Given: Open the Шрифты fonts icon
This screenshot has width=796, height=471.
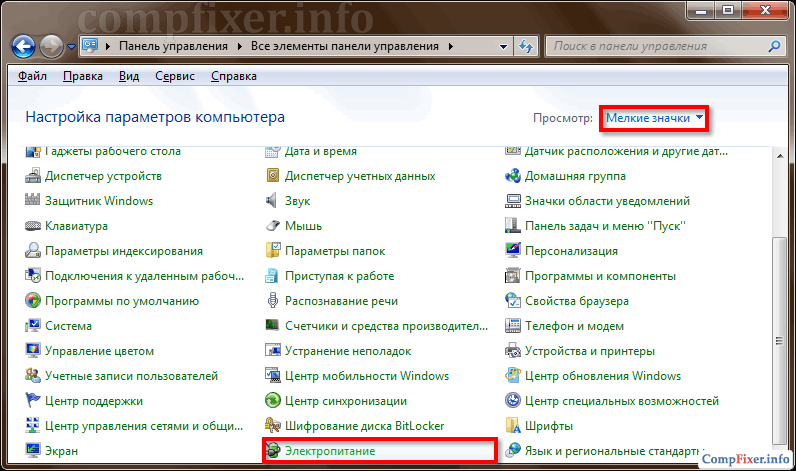Looking at the screenshot, I should 513,425.
